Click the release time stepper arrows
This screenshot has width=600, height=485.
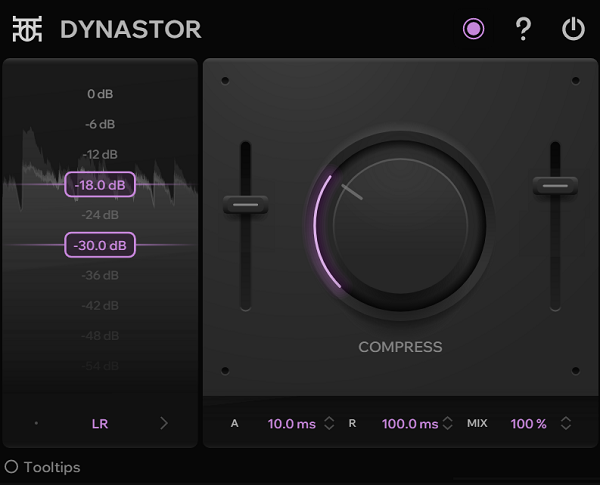pos(447,423)
